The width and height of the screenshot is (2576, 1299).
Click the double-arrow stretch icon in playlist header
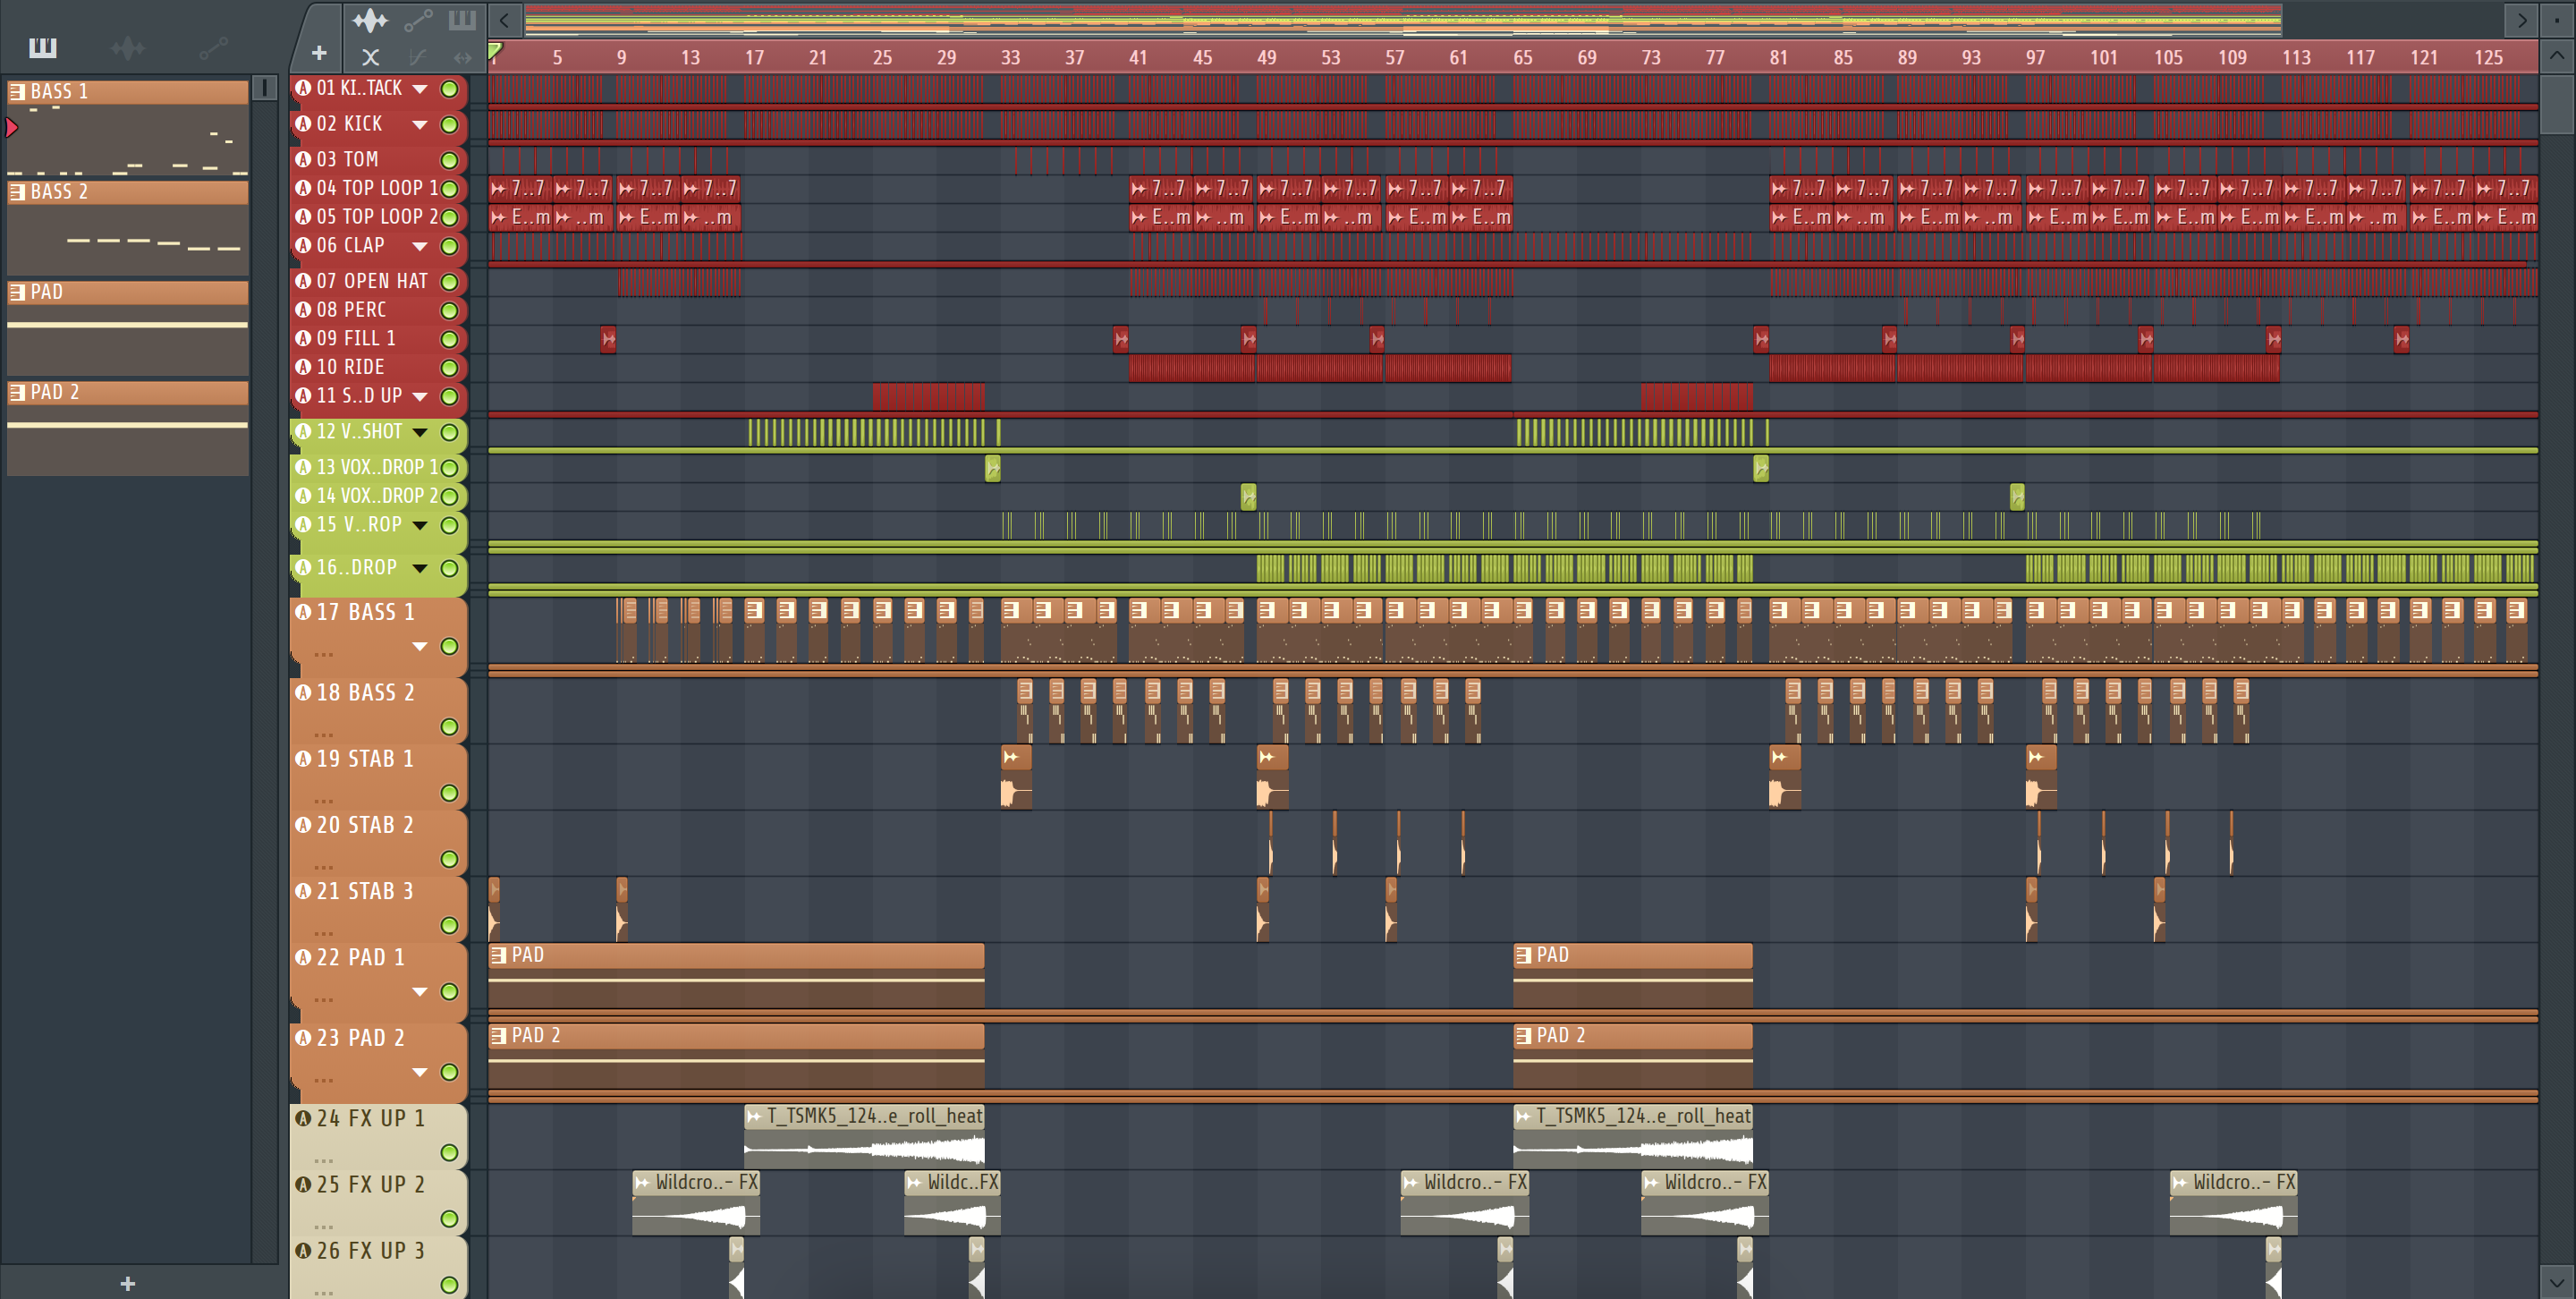[x=462, y=57]
